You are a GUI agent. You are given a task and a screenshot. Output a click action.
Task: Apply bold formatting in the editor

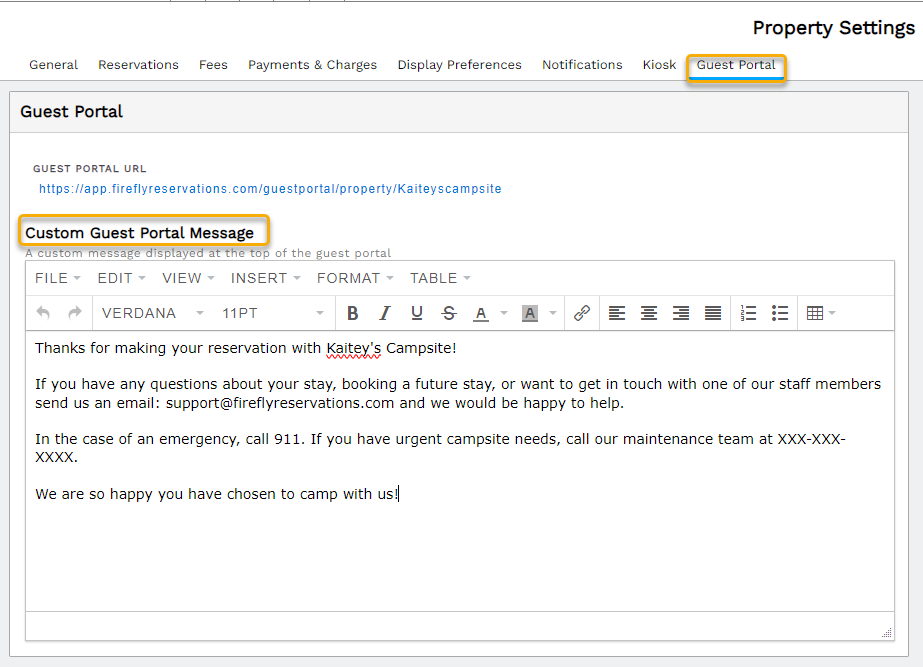click(352, 313)
